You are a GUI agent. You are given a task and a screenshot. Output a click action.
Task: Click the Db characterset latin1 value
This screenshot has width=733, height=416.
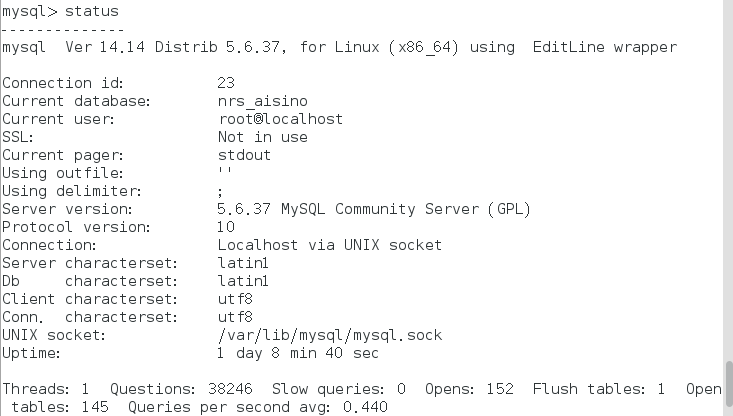243,281
